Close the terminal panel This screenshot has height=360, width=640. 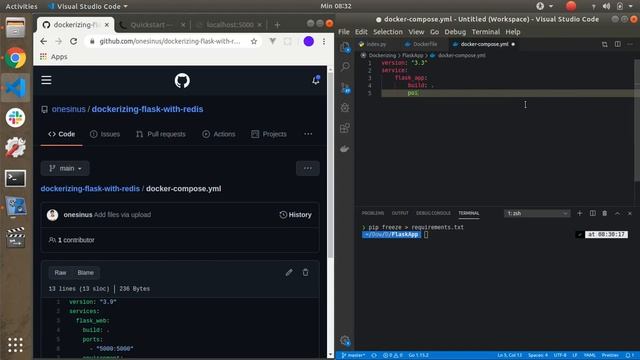[630, 213]
